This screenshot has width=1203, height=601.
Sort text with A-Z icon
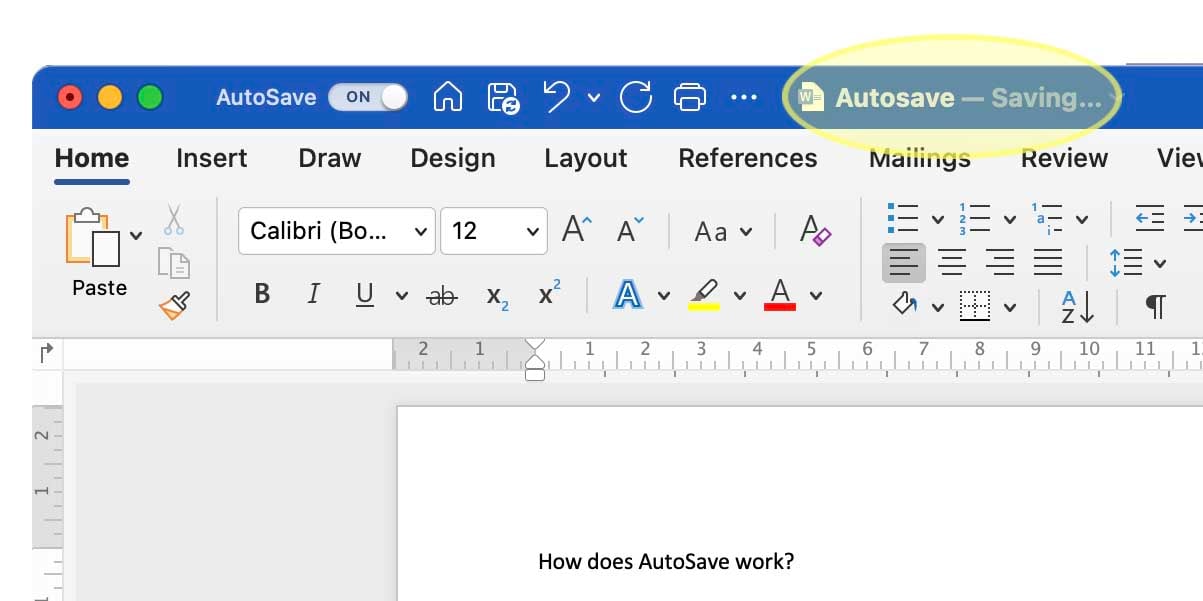pyautogui.click(x=1078, y=307)
